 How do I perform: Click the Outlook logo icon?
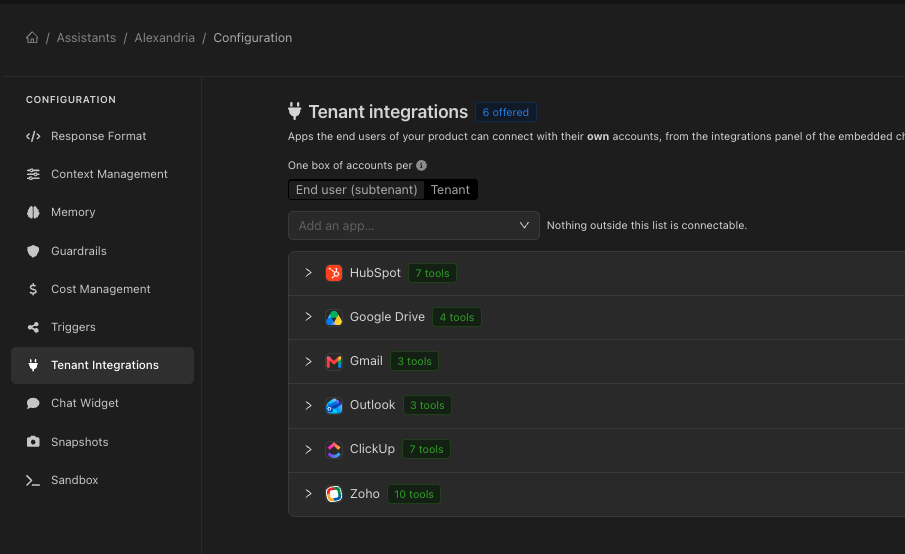[334, 406]
